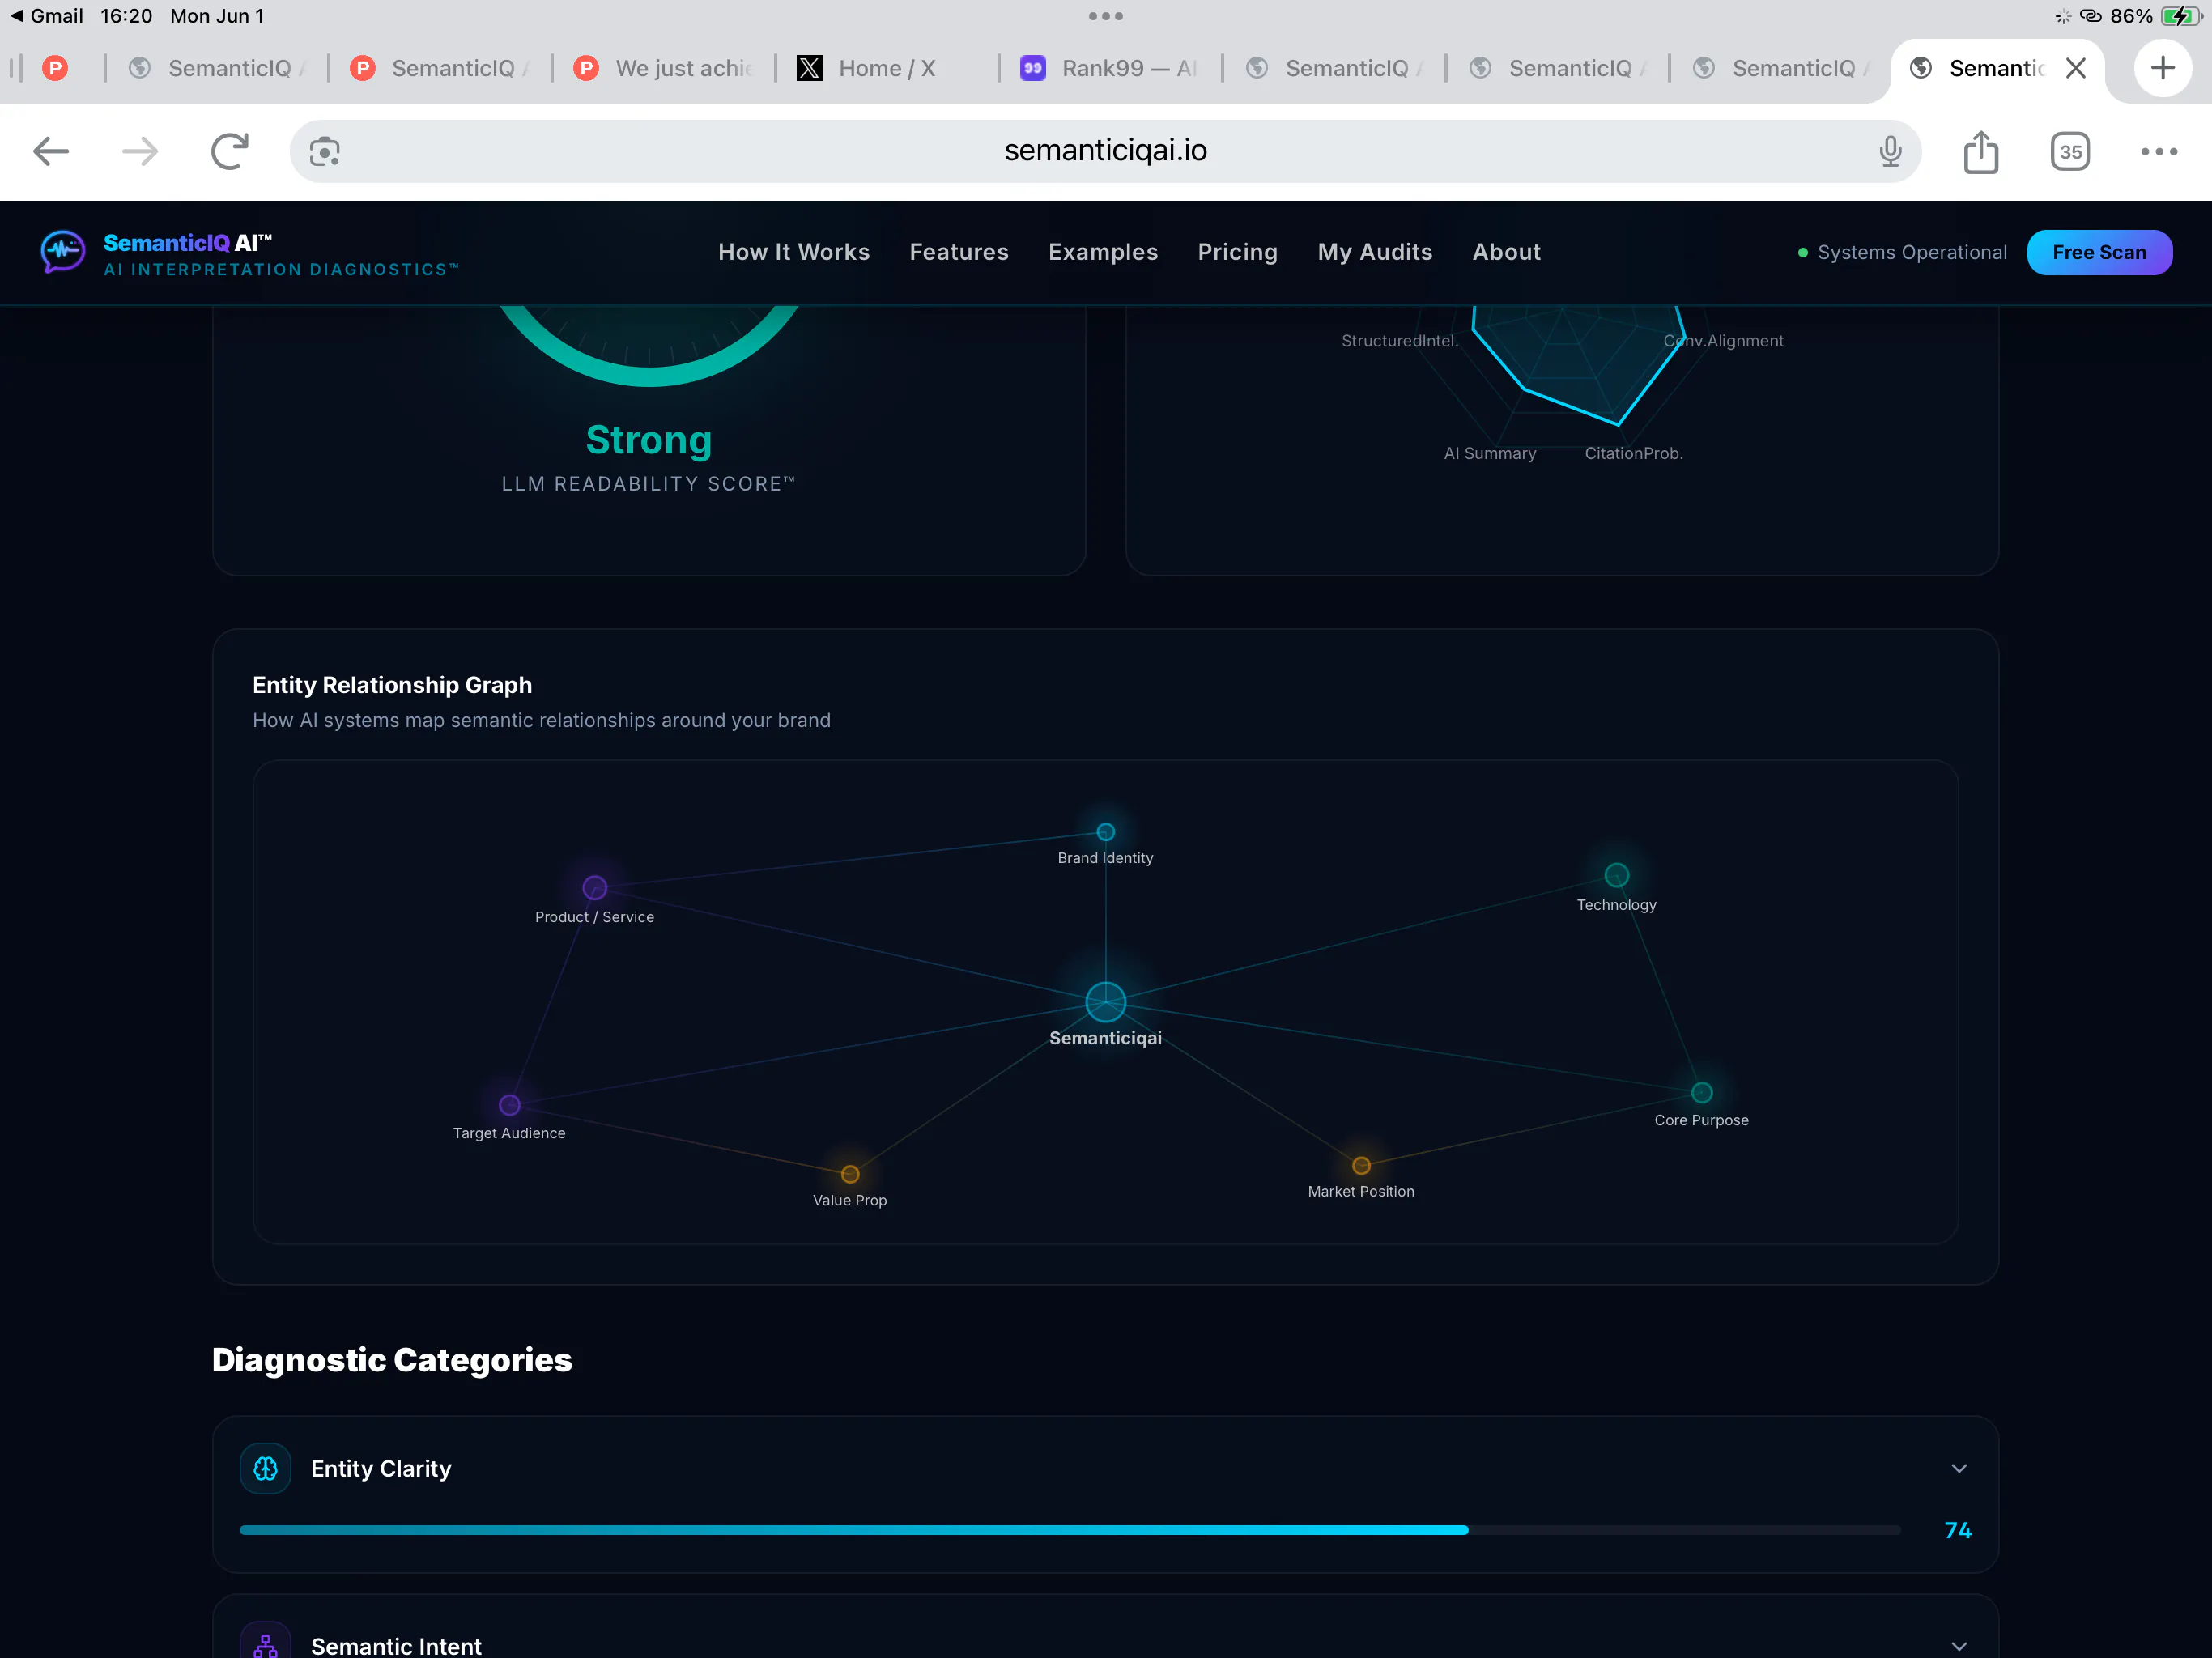The width and height of the screenshot is (2212, 1658).
Task: Click the Diagnostic Categories heading
Action: point(392,1360)
